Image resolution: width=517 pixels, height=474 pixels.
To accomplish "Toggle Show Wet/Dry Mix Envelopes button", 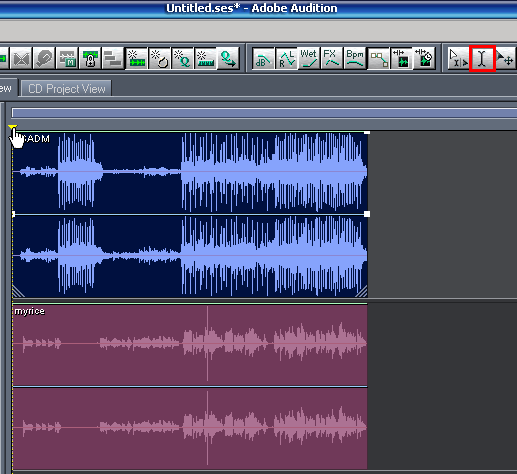I will point(309,58).
